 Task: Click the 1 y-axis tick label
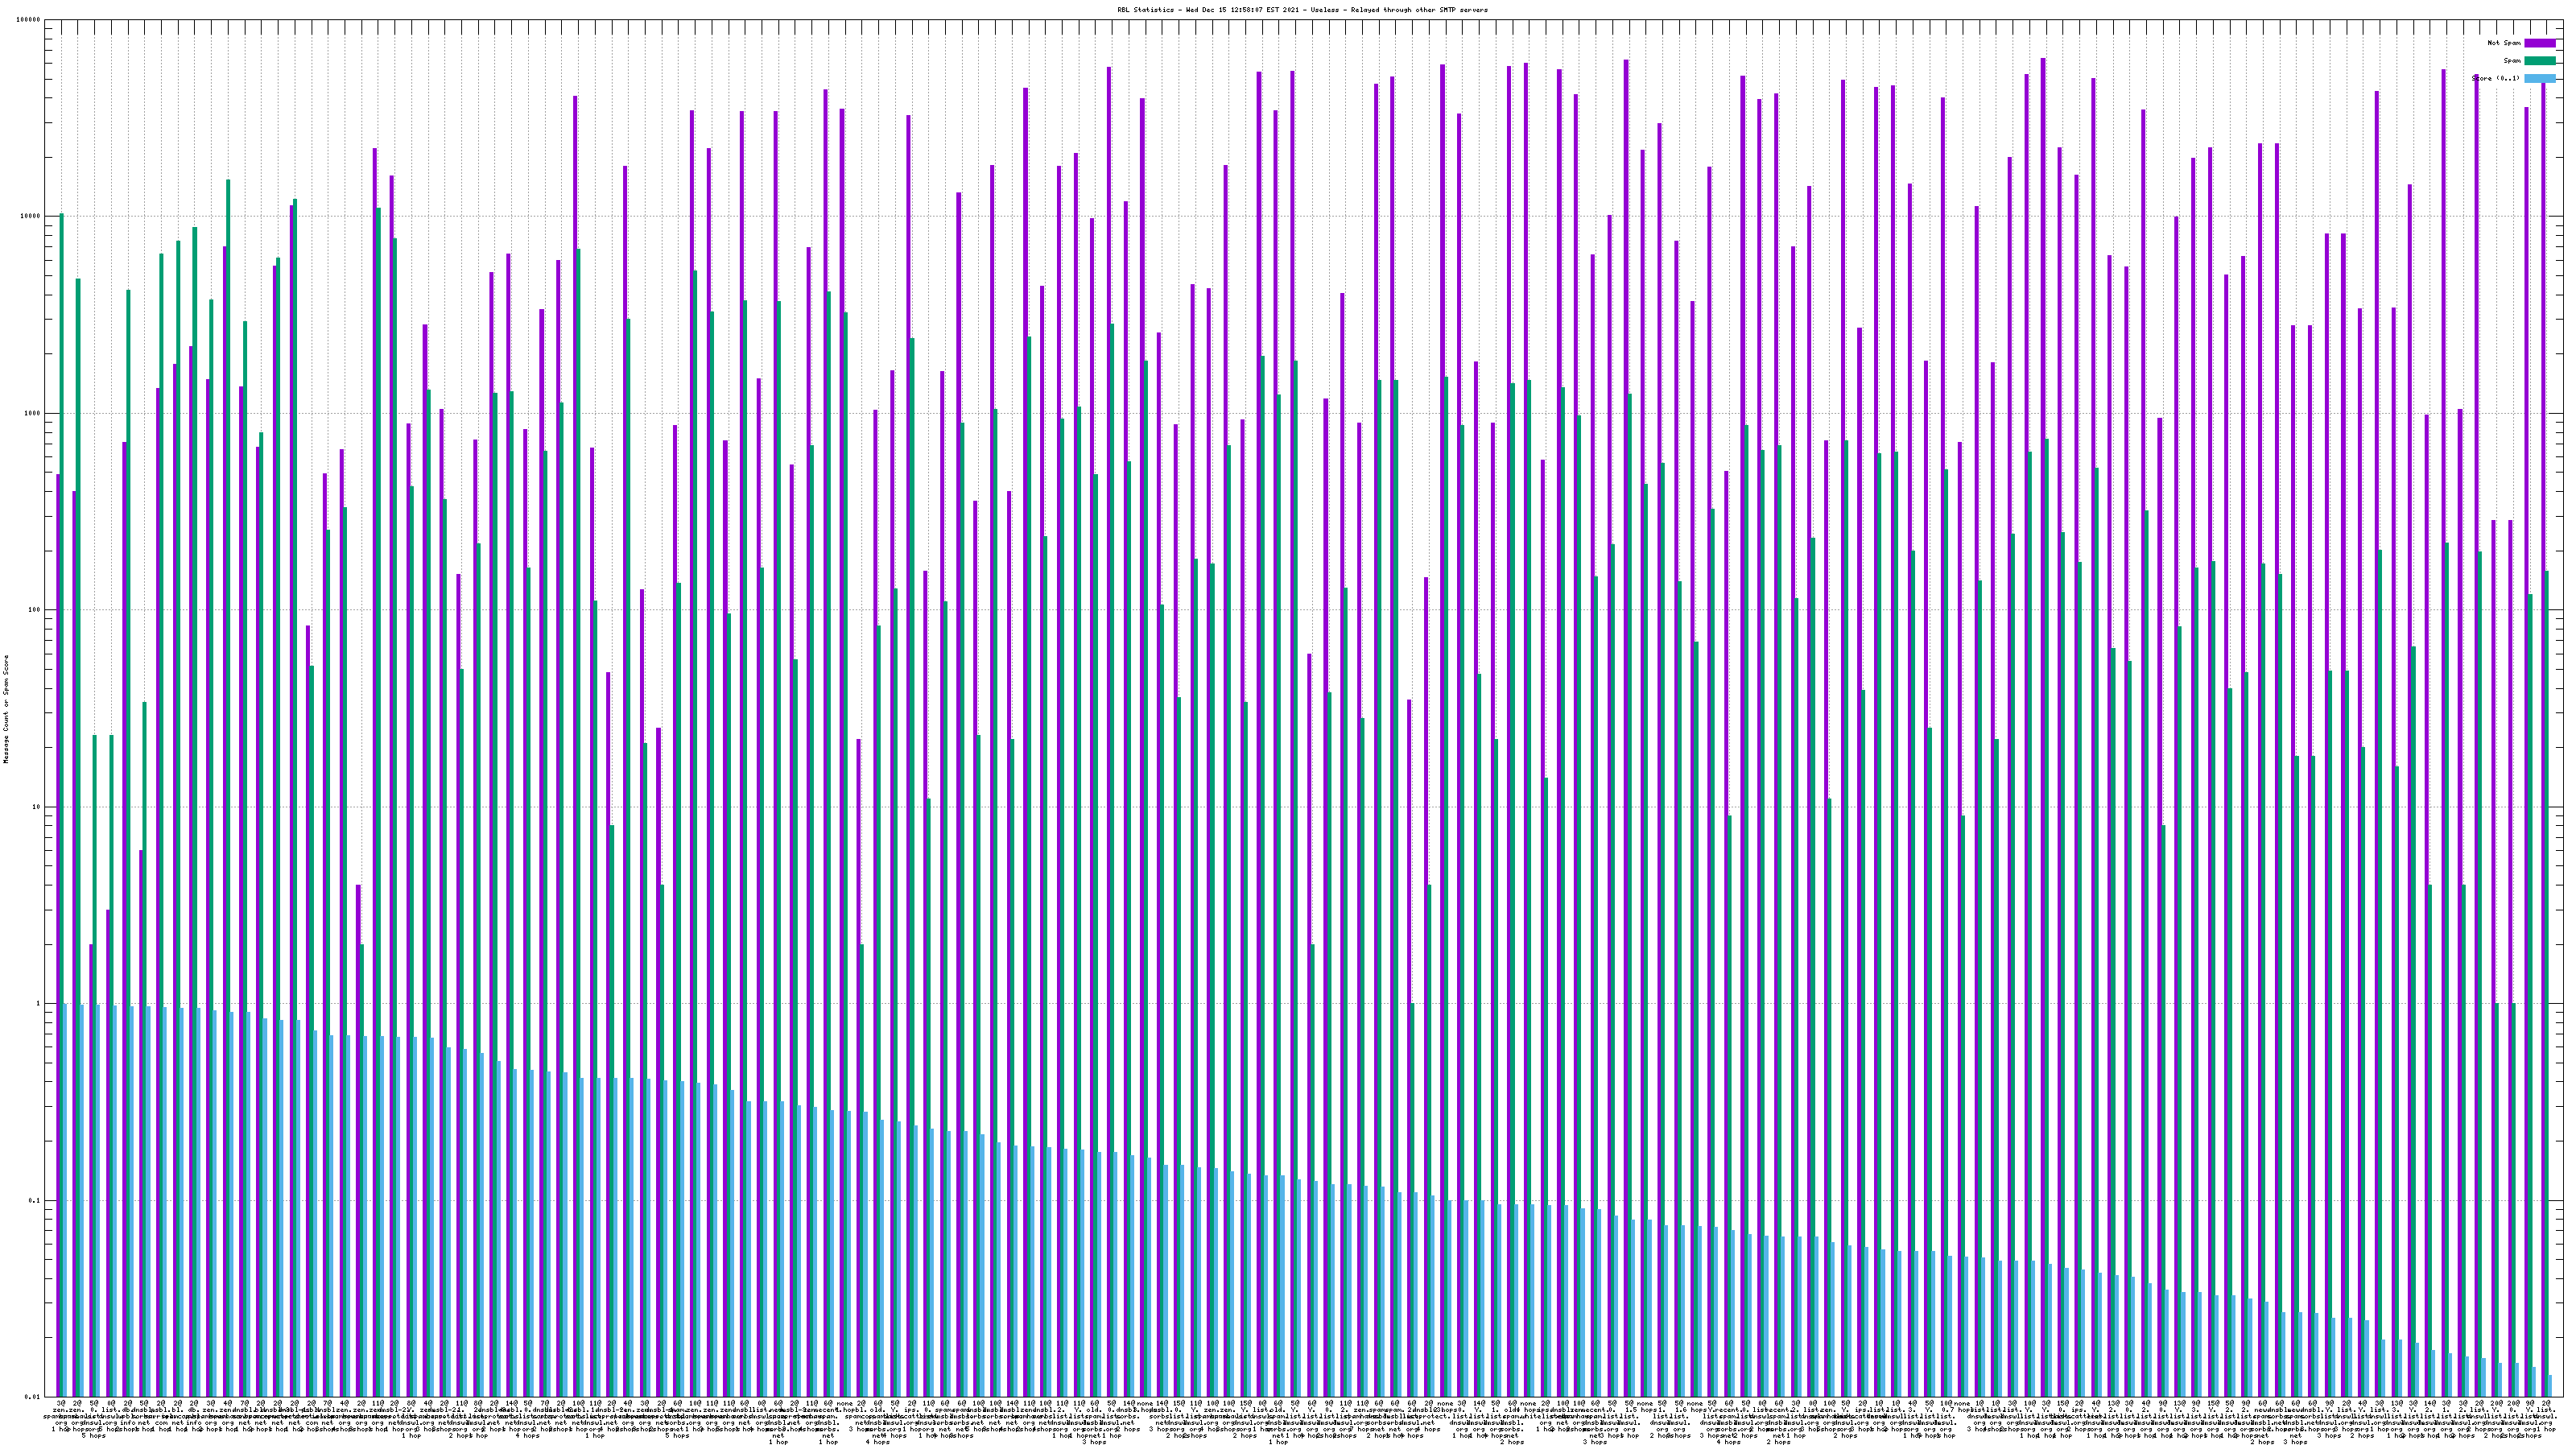39,1003
